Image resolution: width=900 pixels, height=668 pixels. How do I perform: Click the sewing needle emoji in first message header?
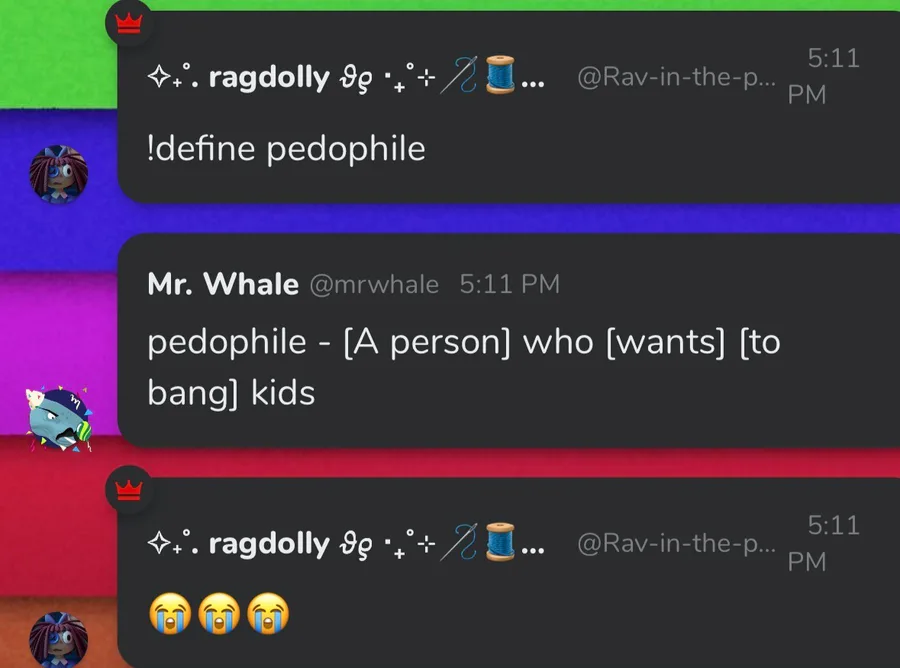[459, 75]
